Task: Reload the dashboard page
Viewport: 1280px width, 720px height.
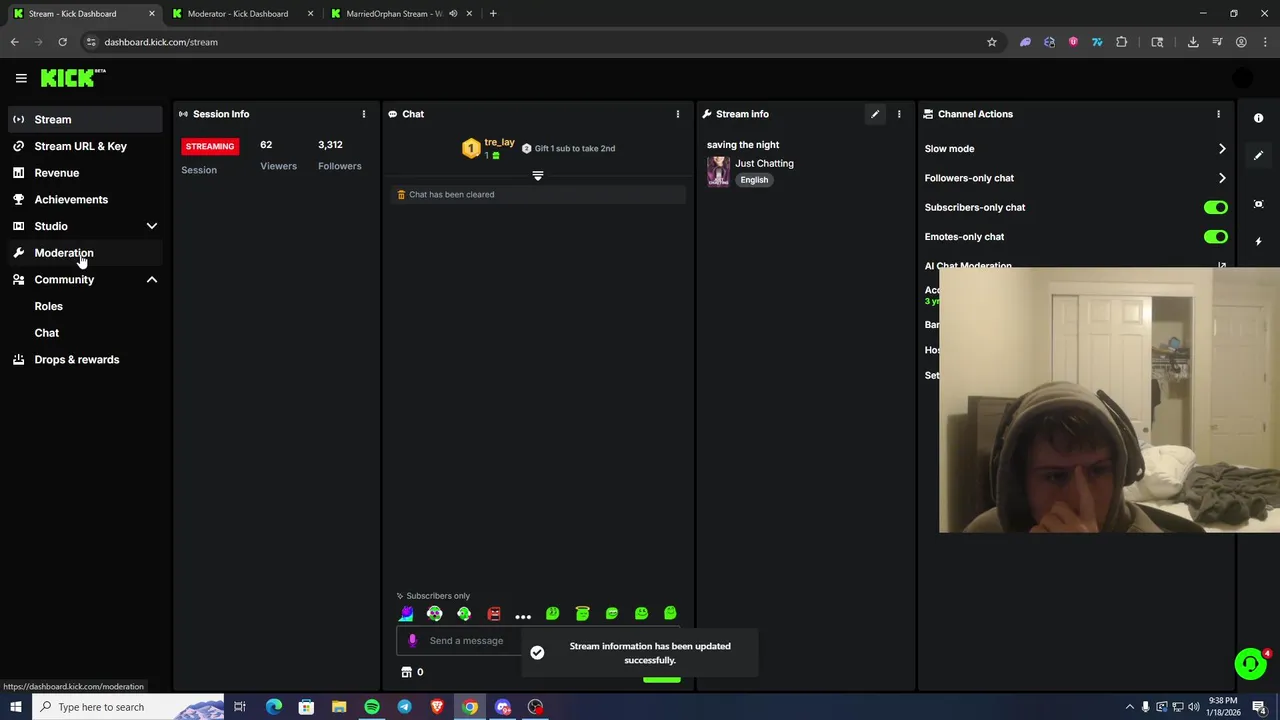Action: coord(62,42)
